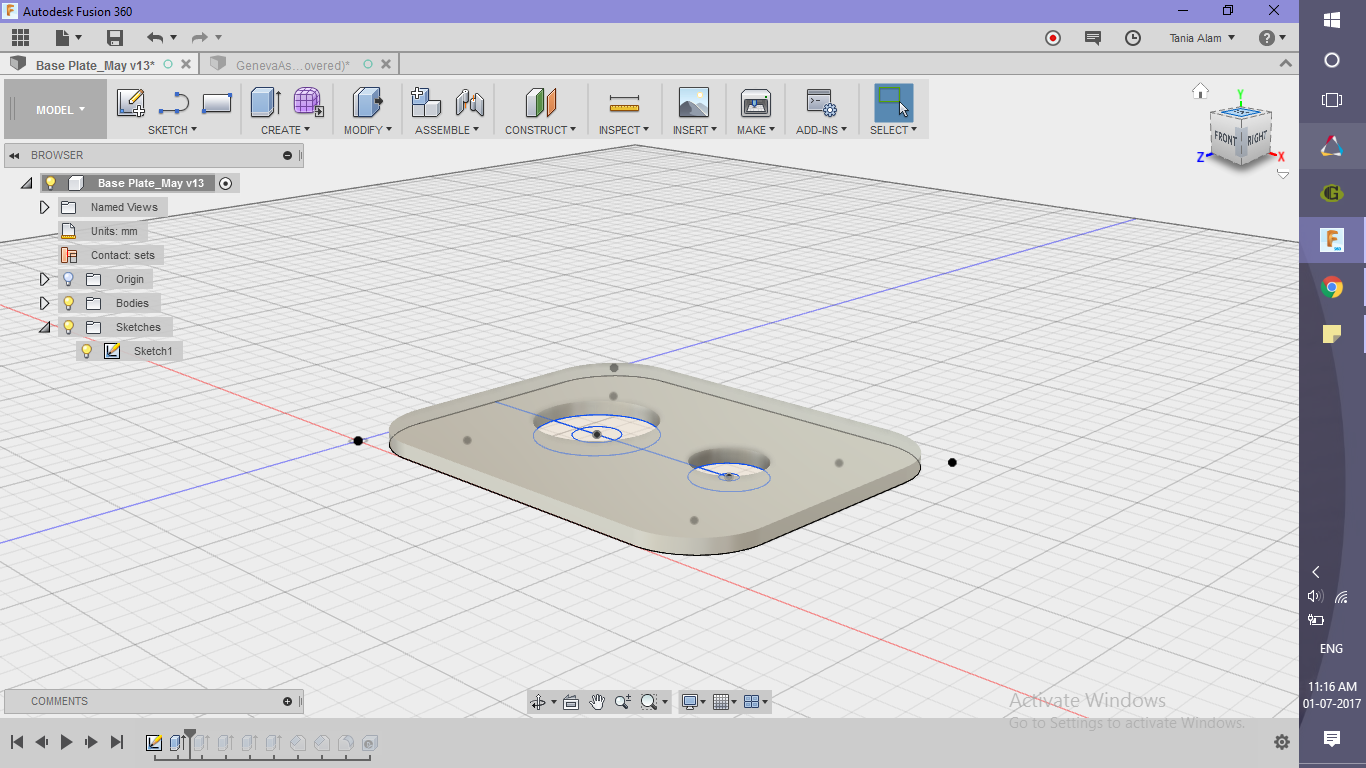Click the FRONT face of the ViewCube

pyautogui.click(x=1225, y=139)
